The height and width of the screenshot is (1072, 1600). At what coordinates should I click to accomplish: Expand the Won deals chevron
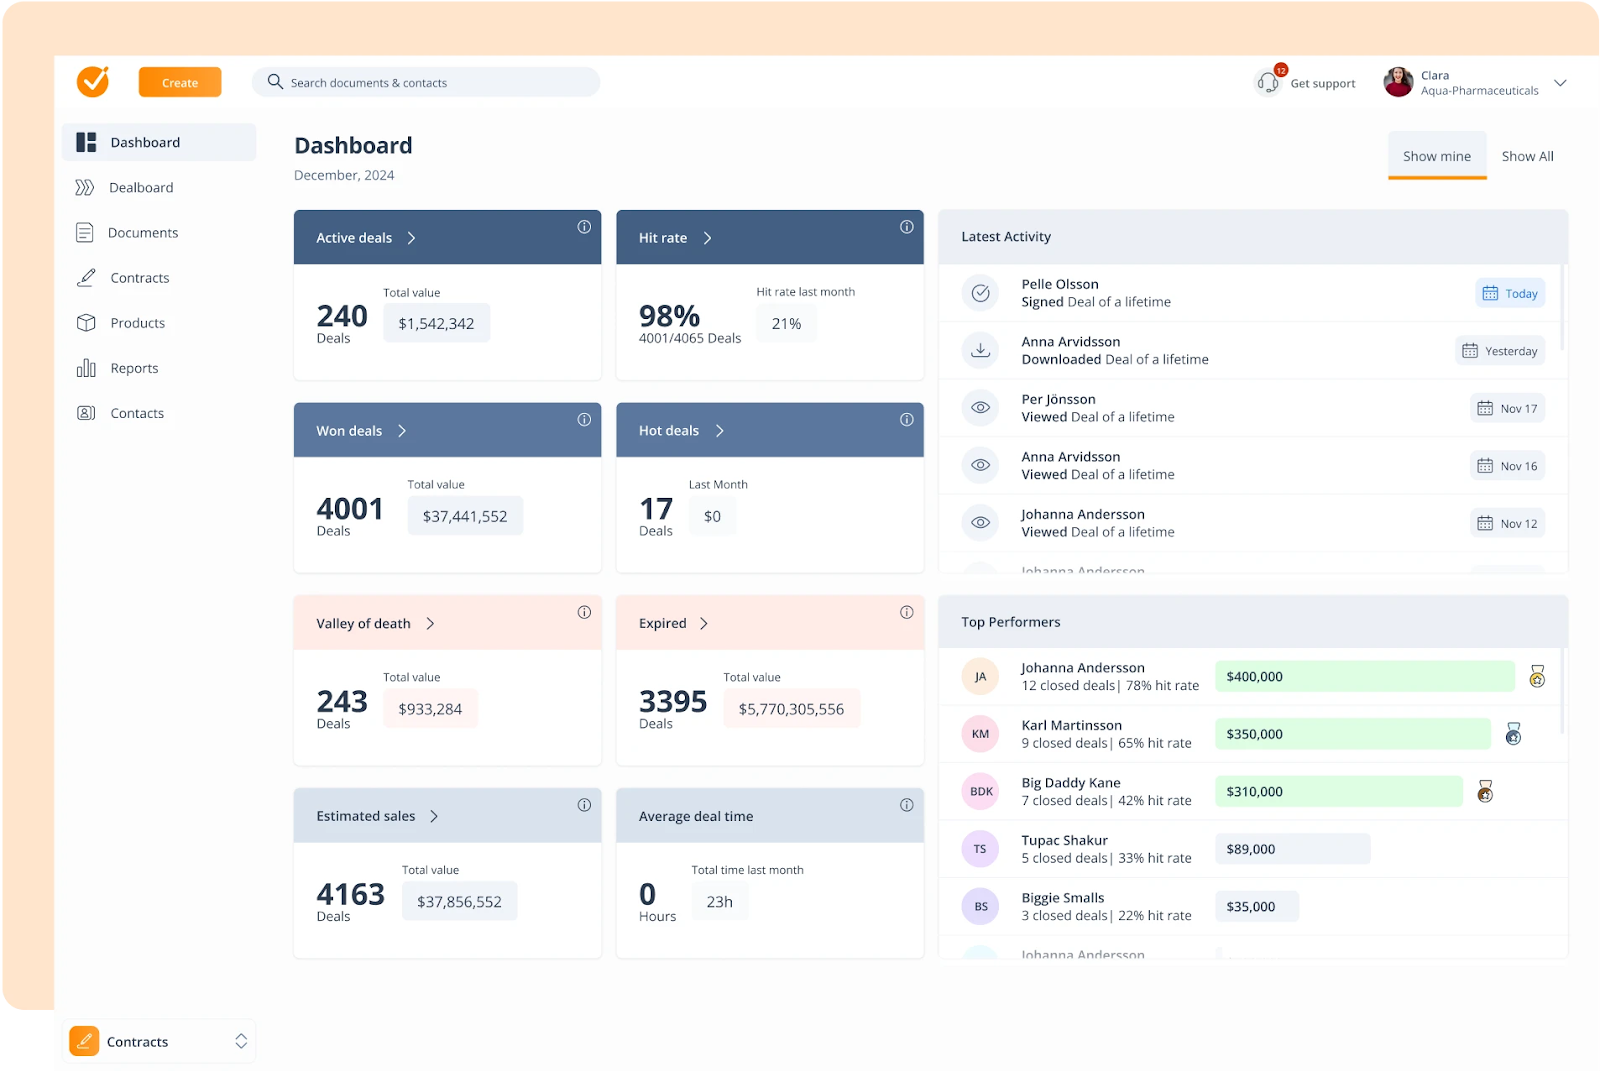pos(402,431)
